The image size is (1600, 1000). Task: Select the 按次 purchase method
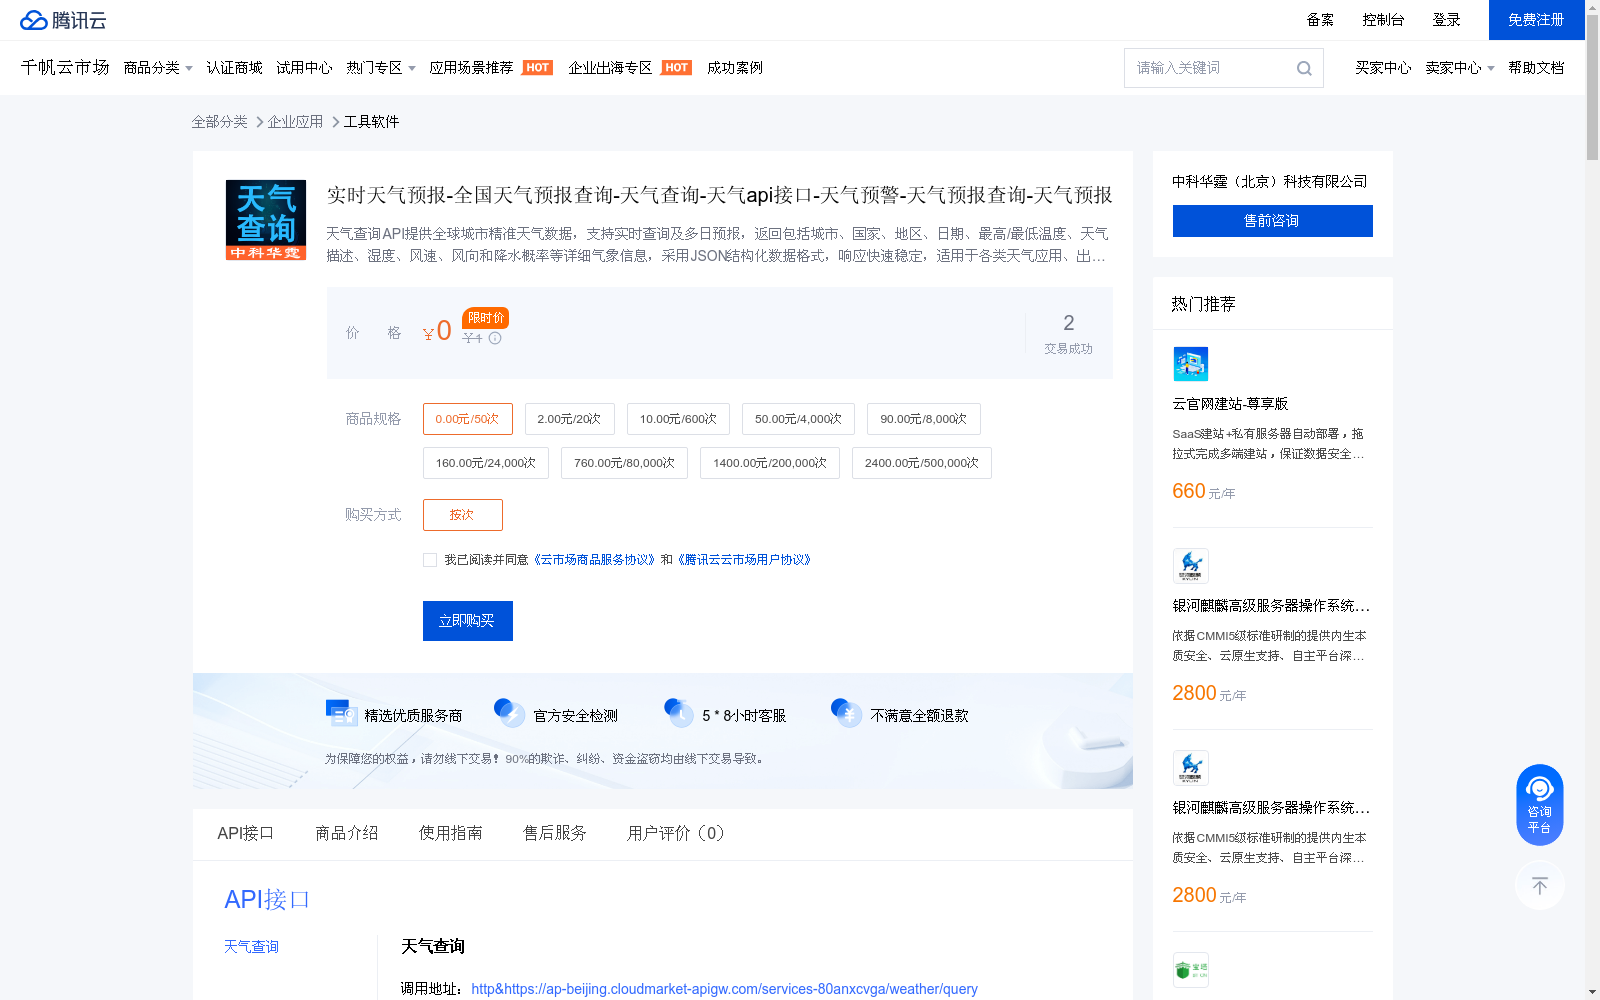(463, 515)
